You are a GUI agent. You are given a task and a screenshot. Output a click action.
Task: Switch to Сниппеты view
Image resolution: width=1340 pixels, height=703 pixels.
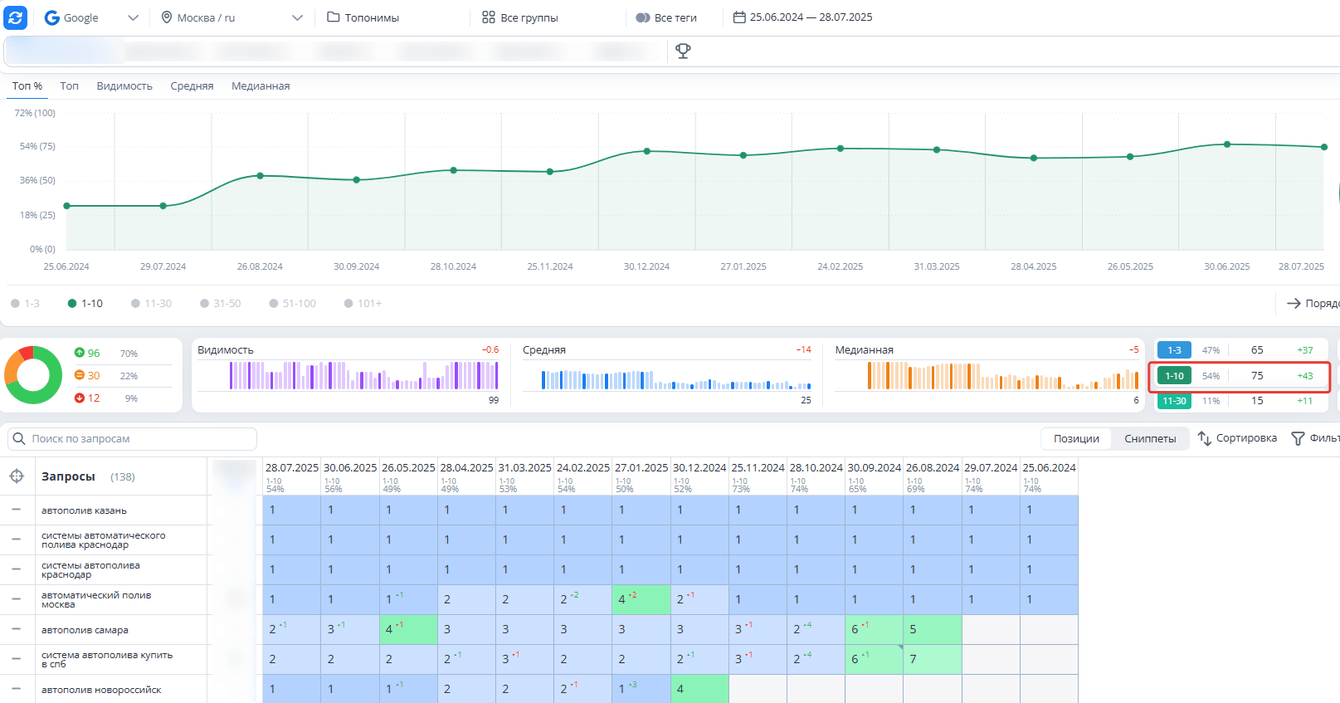pyautogui.click(x=1150, y=438)
